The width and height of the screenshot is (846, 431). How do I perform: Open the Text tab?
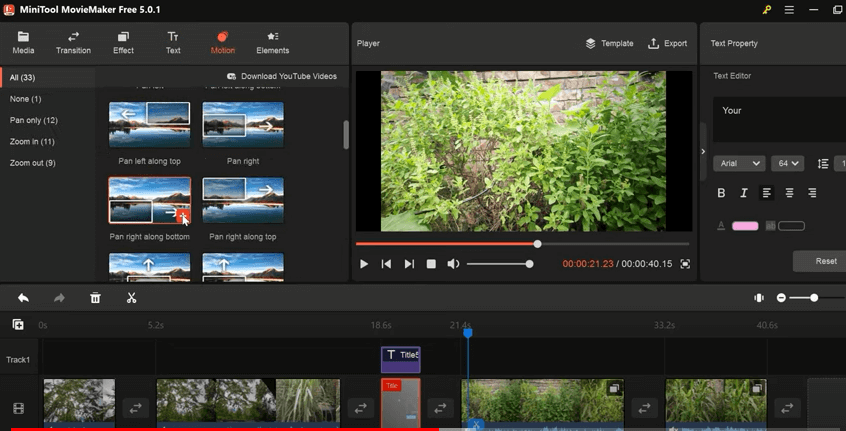click(173, 43)
